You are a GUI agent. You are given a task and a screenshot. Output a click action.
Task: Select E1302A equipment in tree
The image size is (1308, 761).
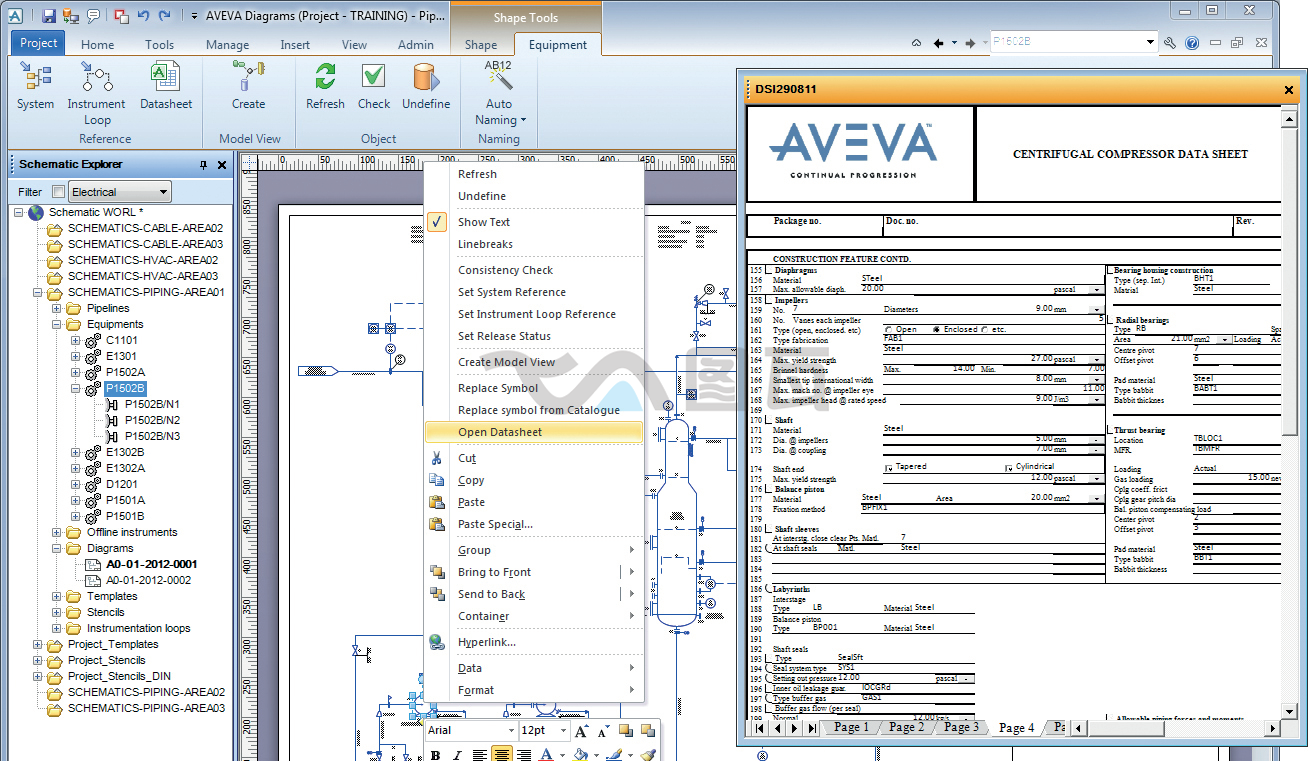[125, 468]
